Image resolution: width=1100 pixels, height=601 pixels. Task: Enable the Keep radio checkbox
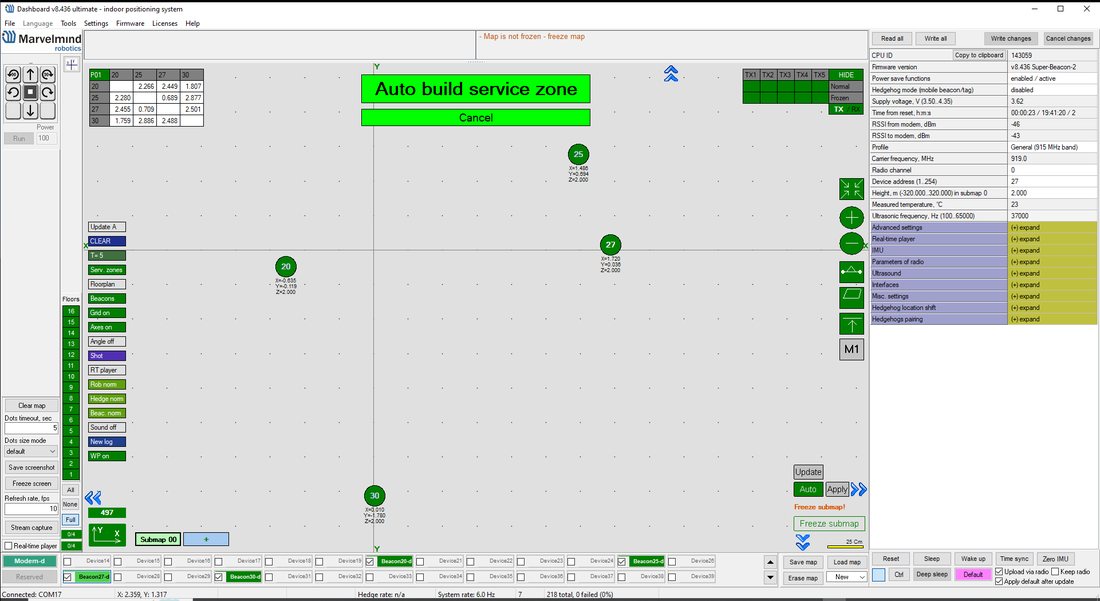(1056, 572)
